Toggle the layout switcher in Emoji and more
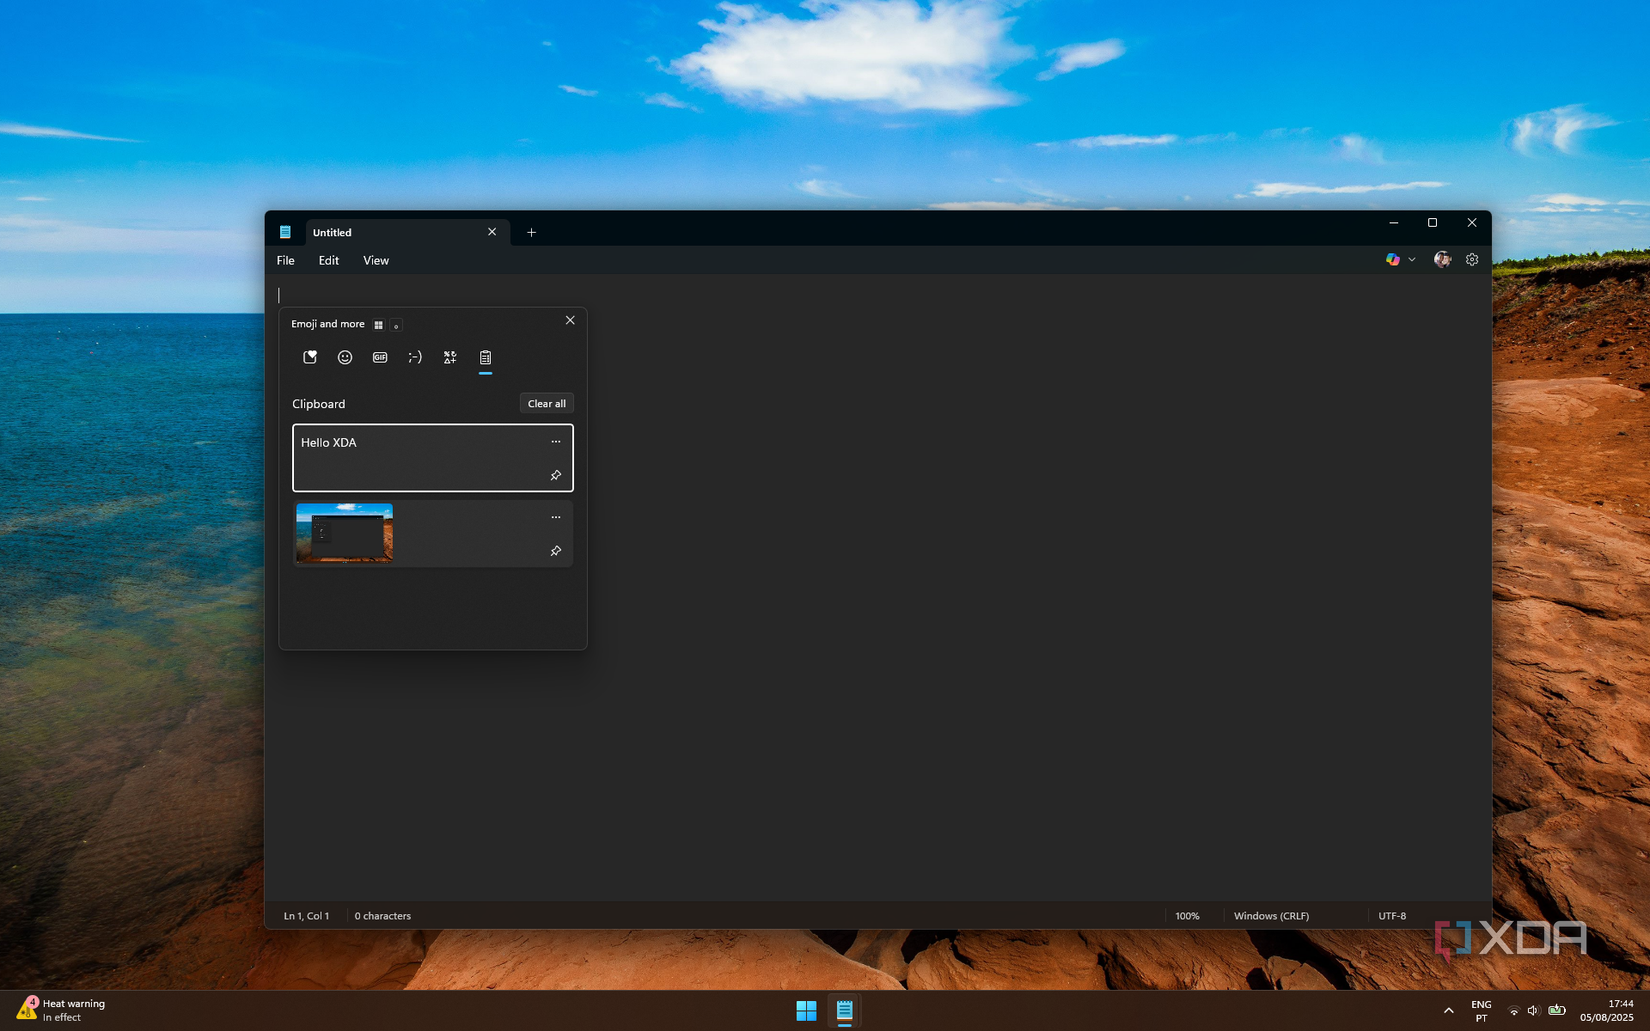1650x1031 pixels. click(x=379, y=324)
